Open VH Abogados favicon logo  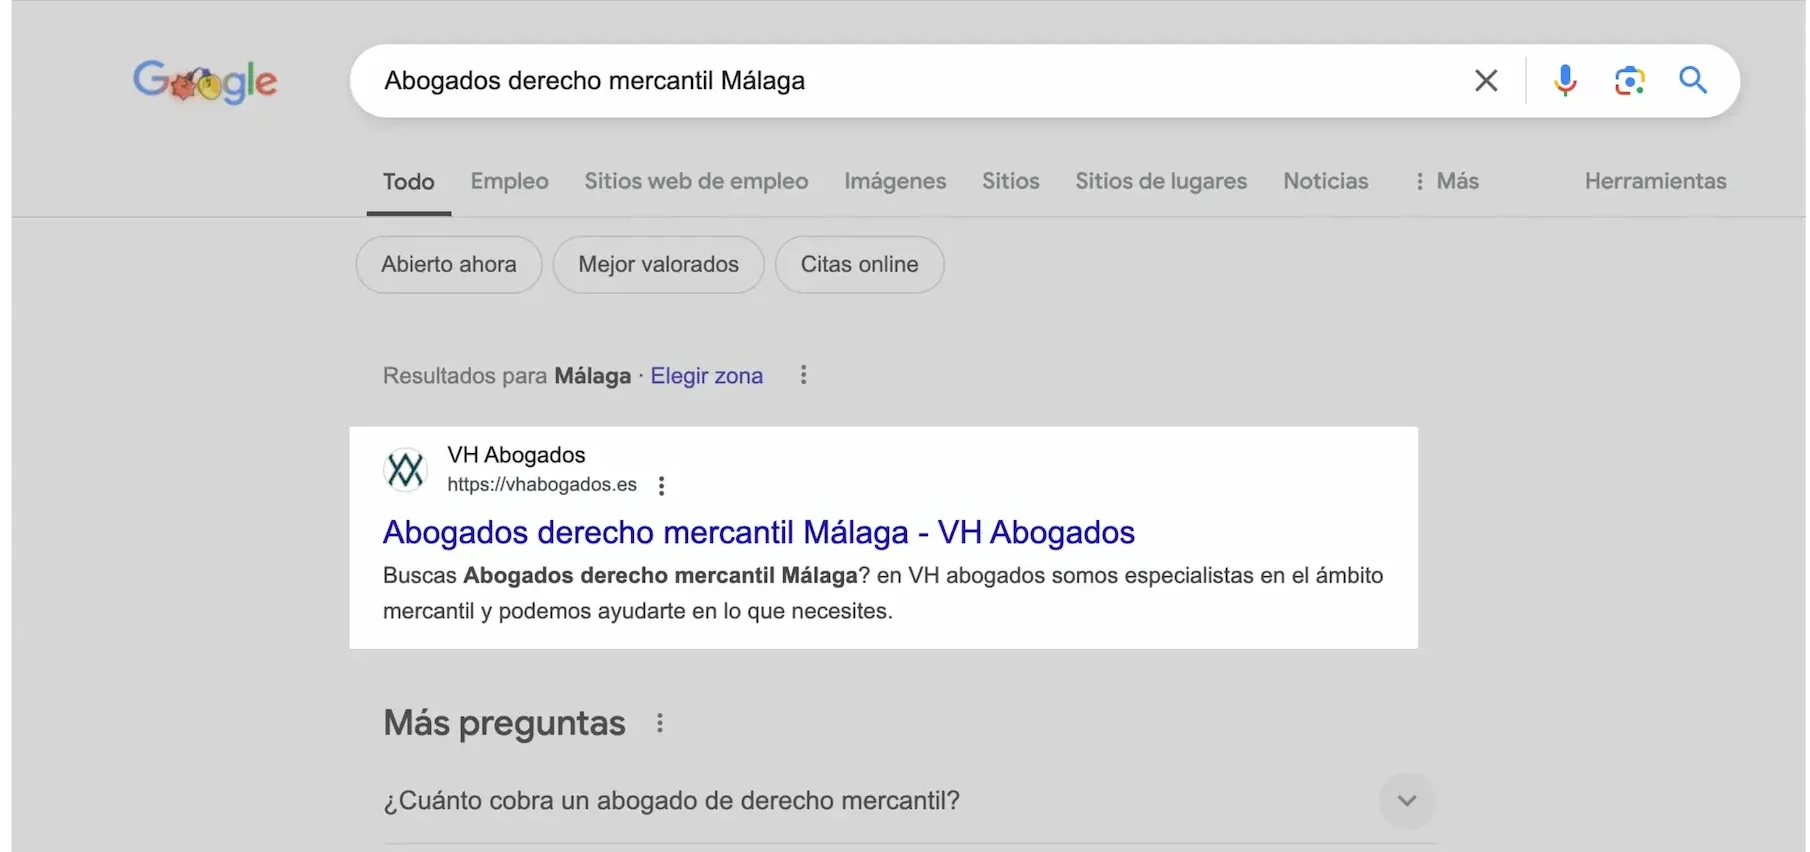click(405, 469)
